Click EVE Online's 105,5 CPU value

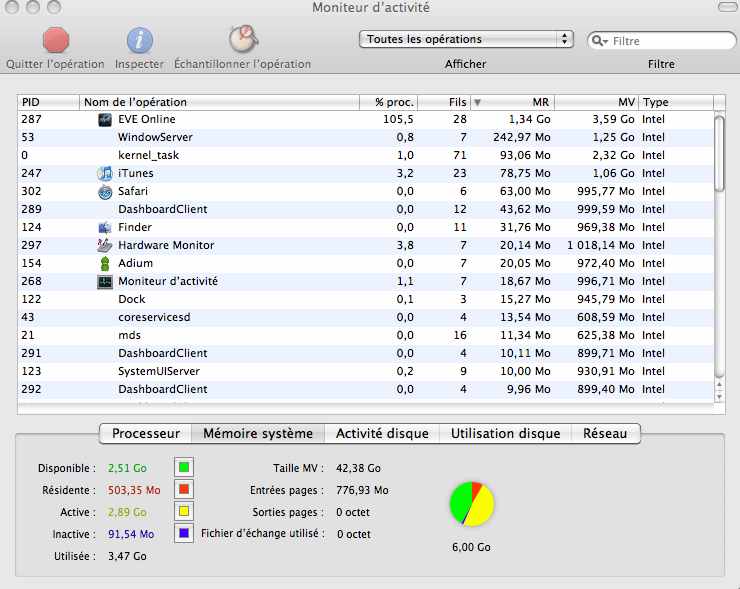pos(398,119)
